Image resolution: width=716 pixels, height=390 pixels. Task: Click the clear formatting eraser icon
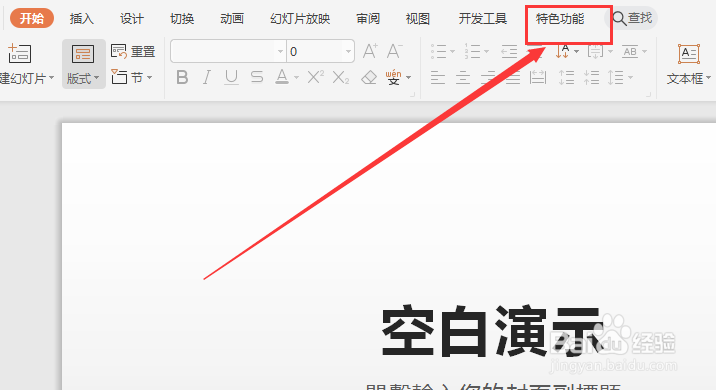point(369,77)
